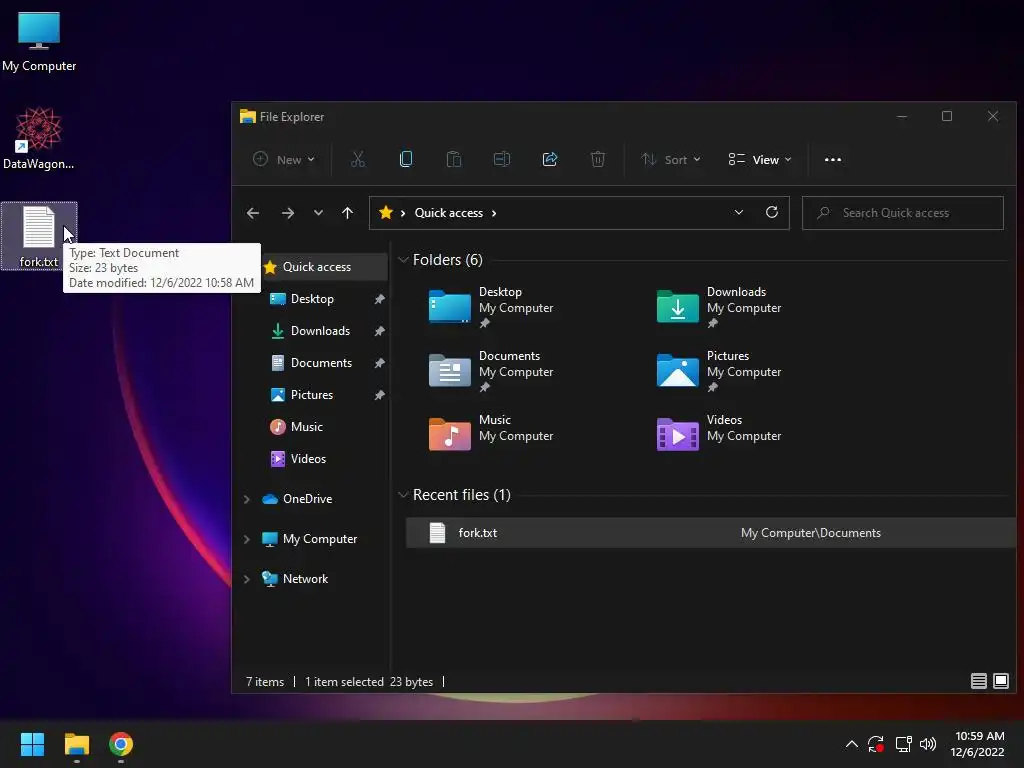The width and height of the screenshot is (1024, 768).
Task: Select the Documents folder in Folders list
Action: tap(491, 370)
